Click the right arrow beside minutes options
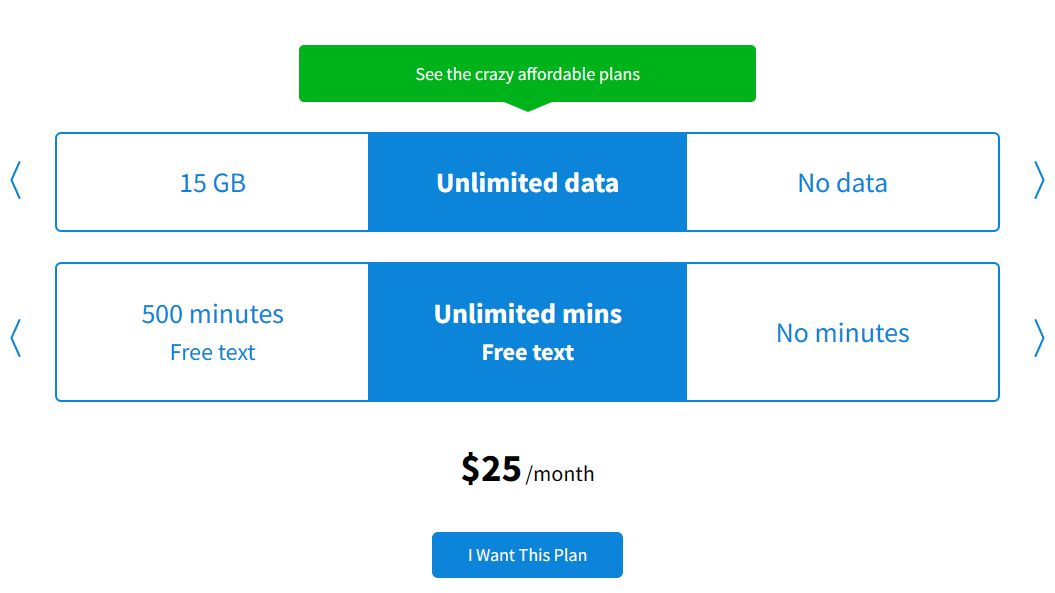1055x593 pixels. click(1039, 338)
